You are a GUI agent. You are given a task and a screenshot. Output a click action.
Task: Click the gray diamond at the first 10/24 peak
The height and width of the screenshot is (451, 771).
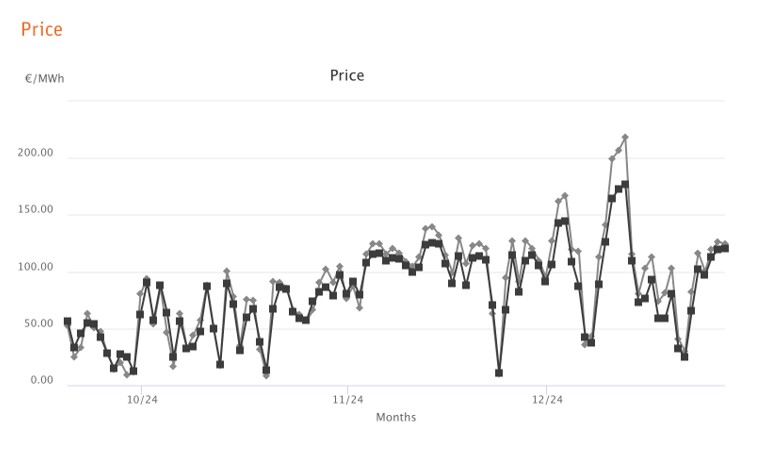click(146, 279)
